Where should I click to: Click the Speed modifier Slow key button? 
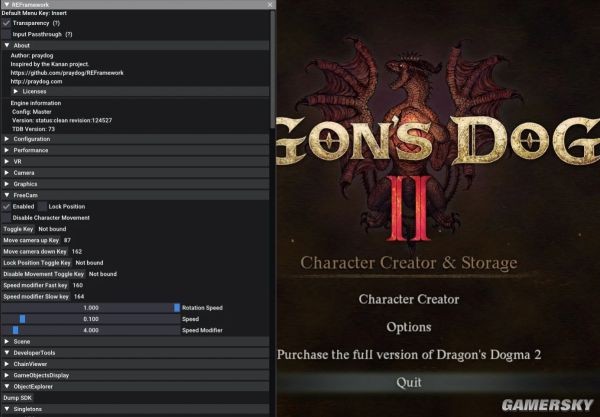point(36,296)
